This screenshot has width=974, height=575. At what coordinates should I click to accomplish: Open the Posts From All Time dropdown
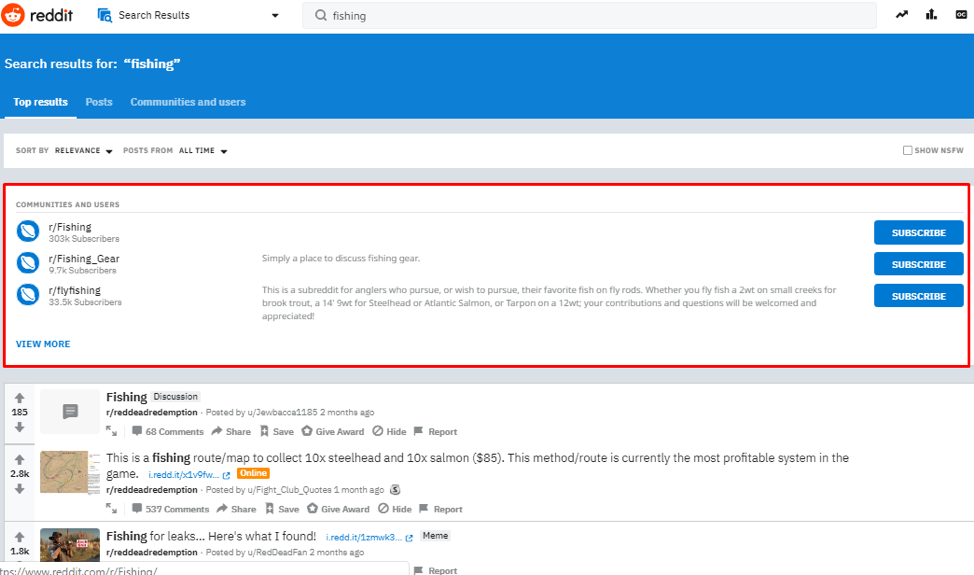203,151
